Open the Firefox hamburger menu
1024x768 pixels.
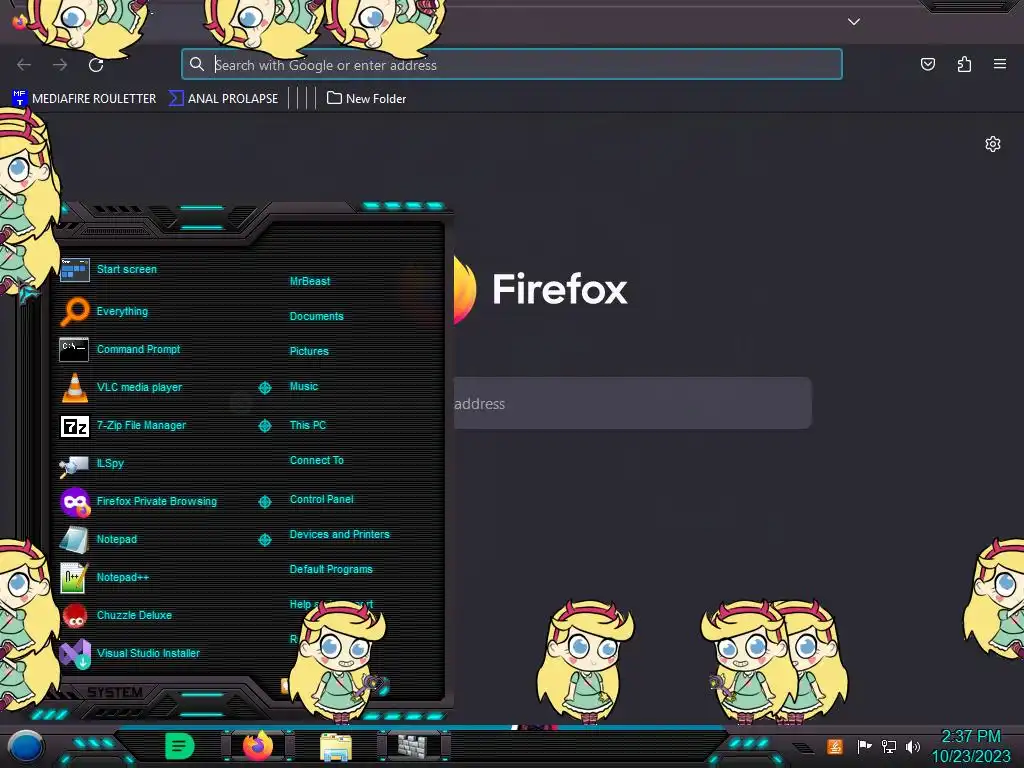(x=1000, y=64)
